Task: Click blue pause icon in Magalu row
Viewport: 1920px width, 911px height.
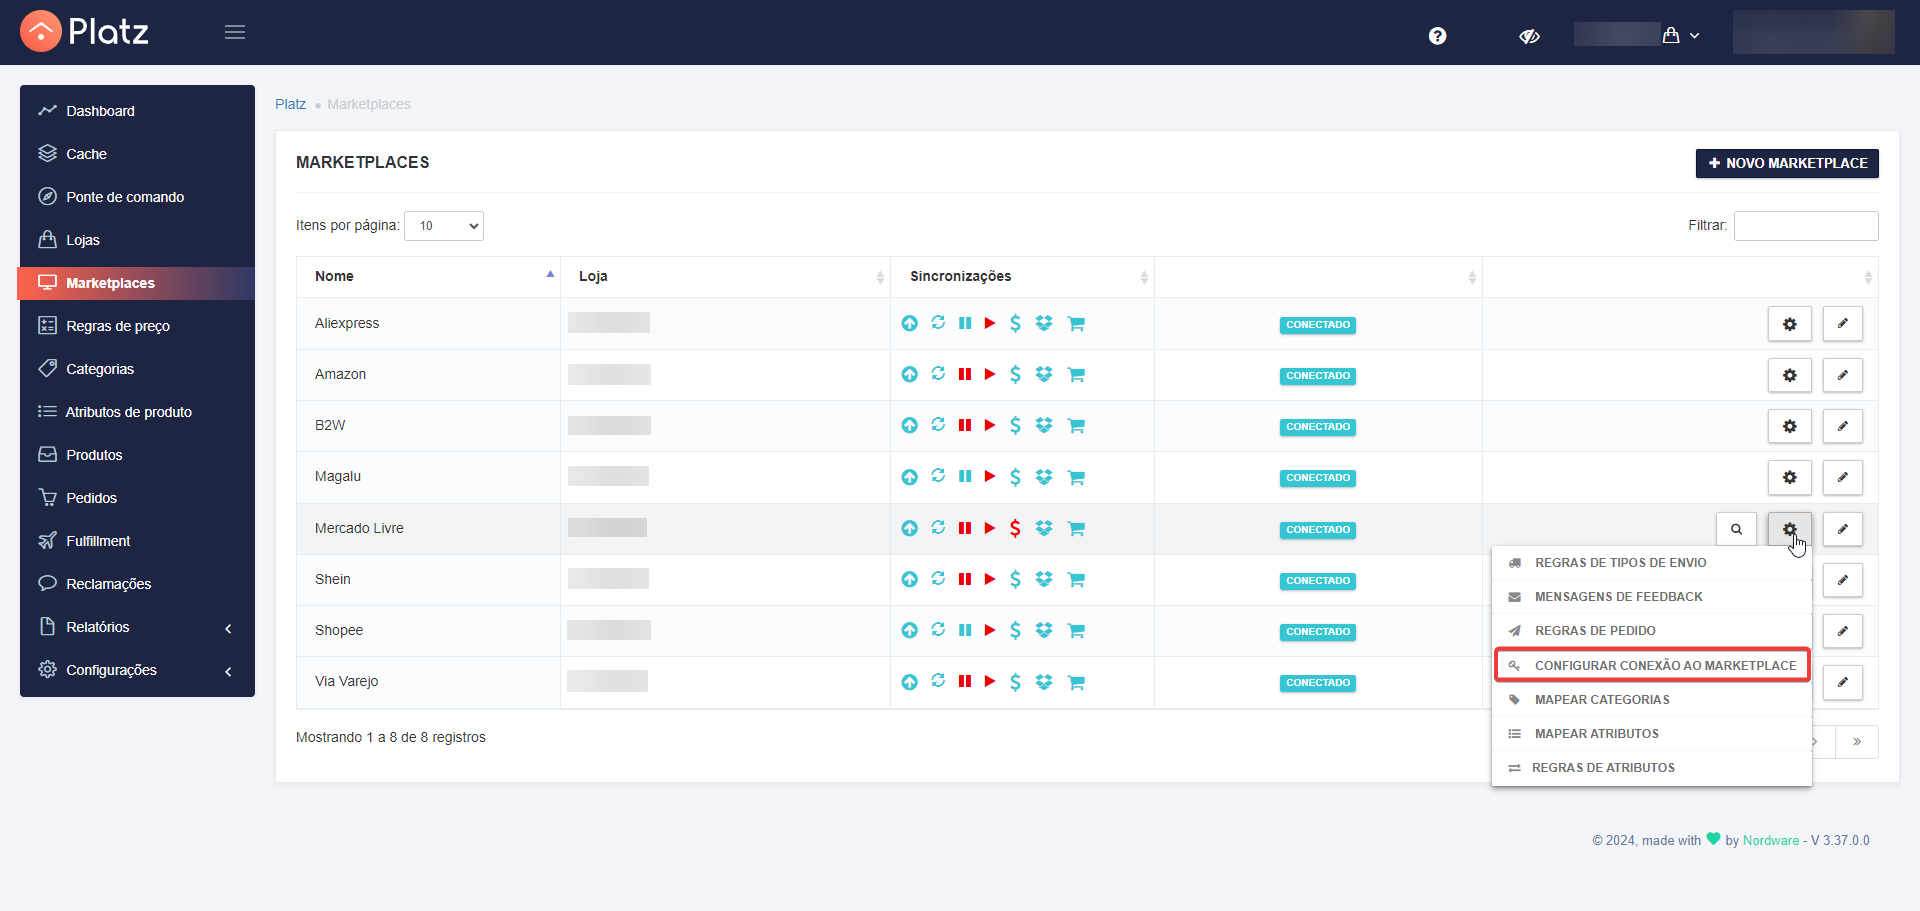Action: pyautogui.click(x=965, y=476)
